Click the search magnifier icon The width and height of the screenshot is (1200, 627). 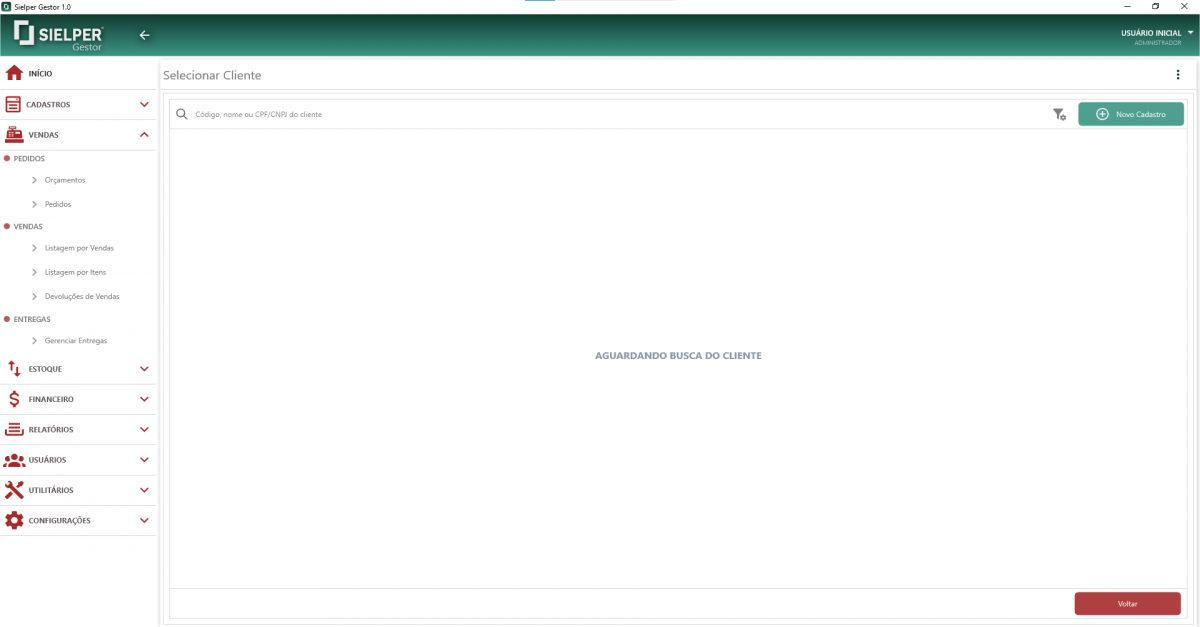(182, 114)
